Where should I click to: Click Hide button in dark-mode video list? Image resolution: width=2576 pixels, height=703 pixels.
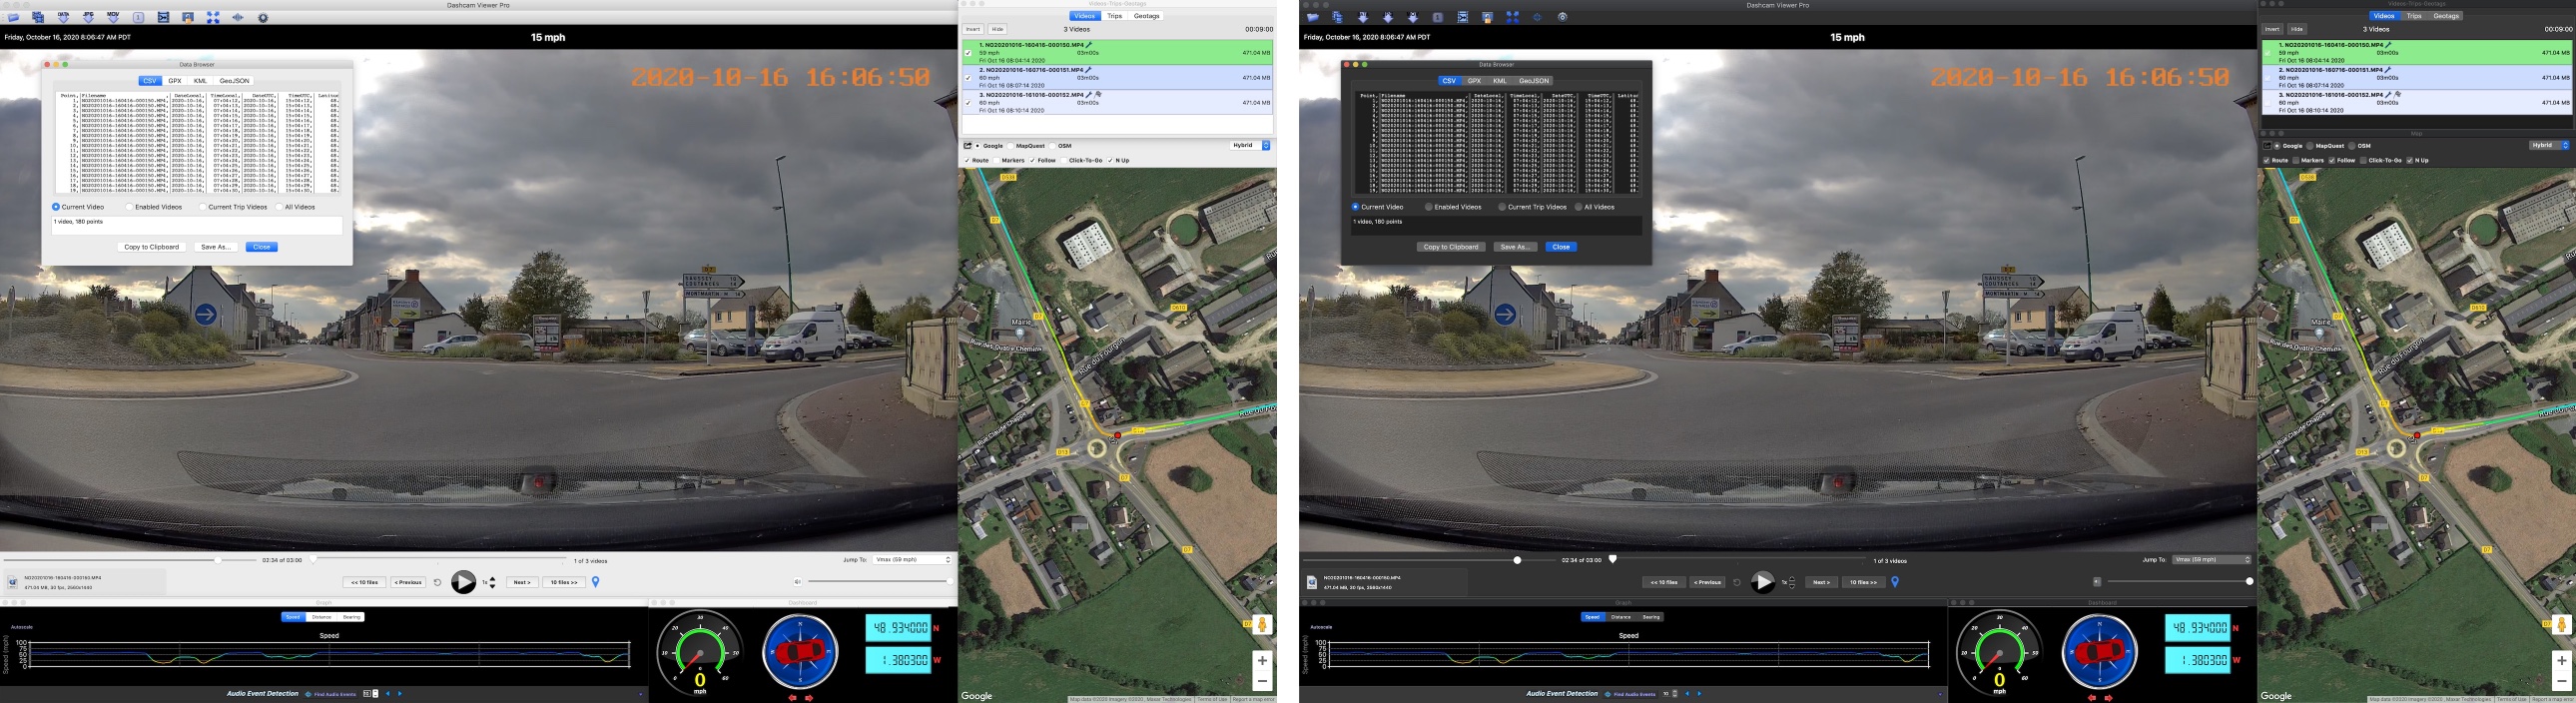click(x=2297, y=29)
